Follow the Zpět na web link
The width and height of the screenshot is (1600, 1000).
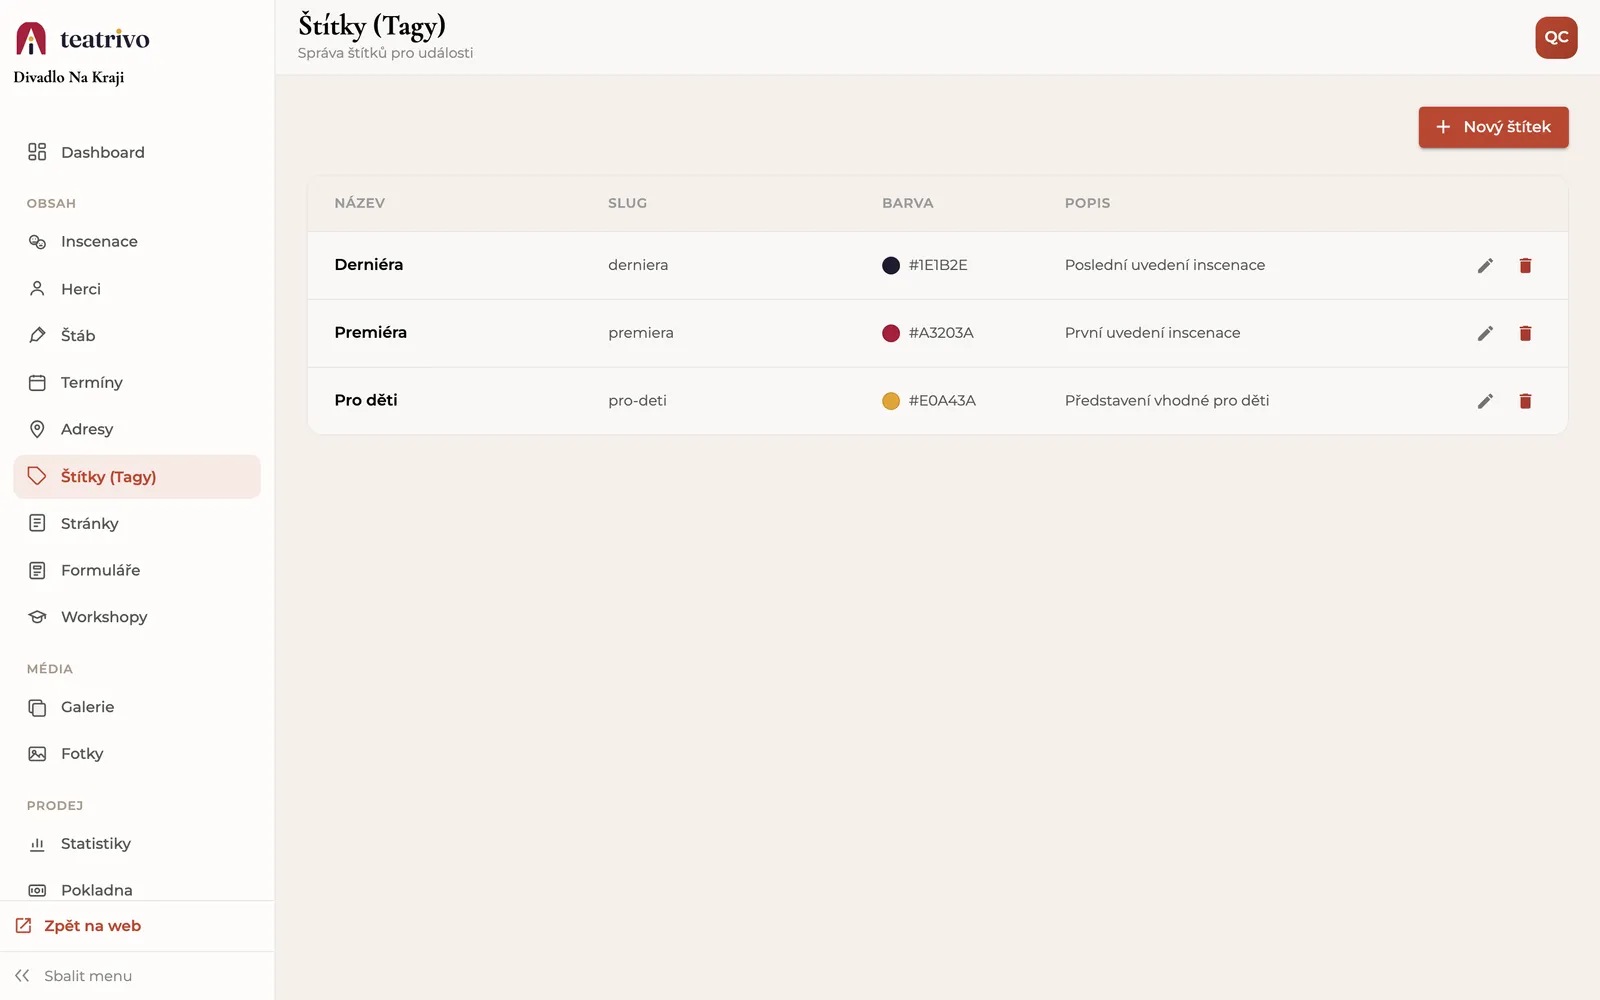pyautogui.click(x=78, y=926)
